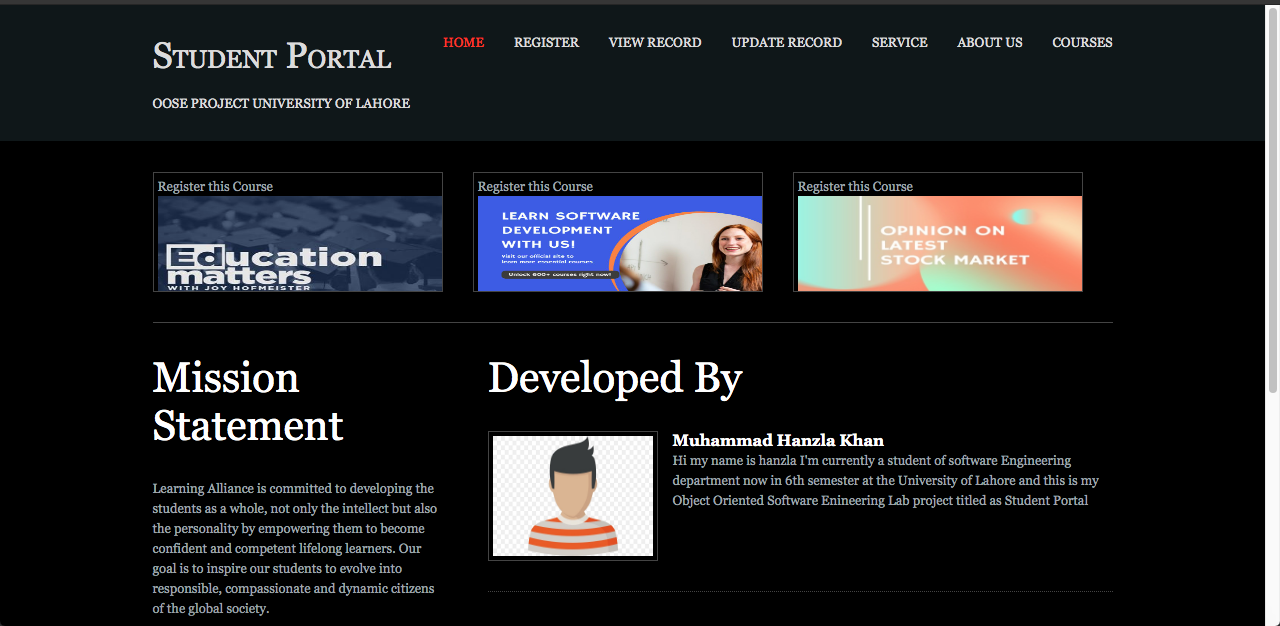
Task: Click 'Register this Course' above Education Matters banner
Action: point(214,186)
